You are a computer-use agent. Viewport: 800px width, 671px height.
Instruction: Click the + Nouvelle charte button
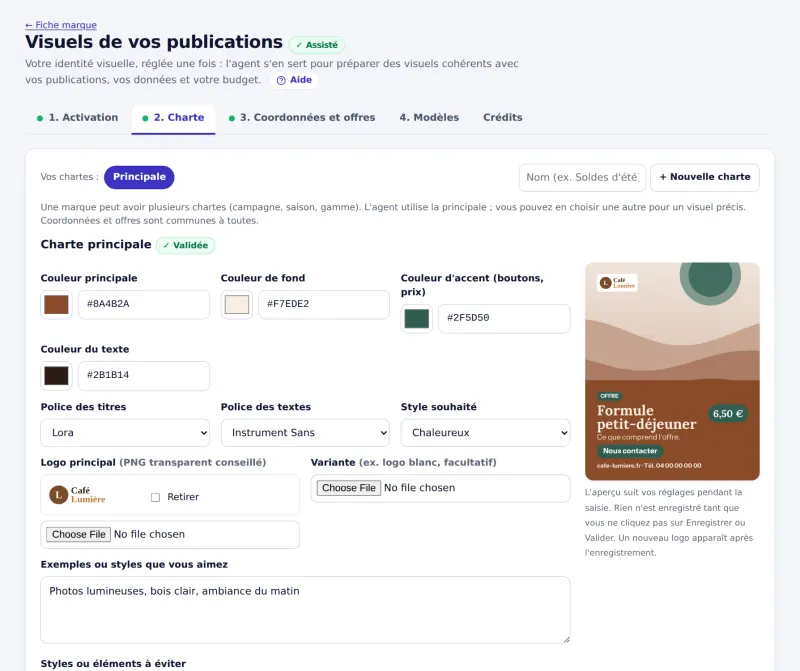pos(705,178)
